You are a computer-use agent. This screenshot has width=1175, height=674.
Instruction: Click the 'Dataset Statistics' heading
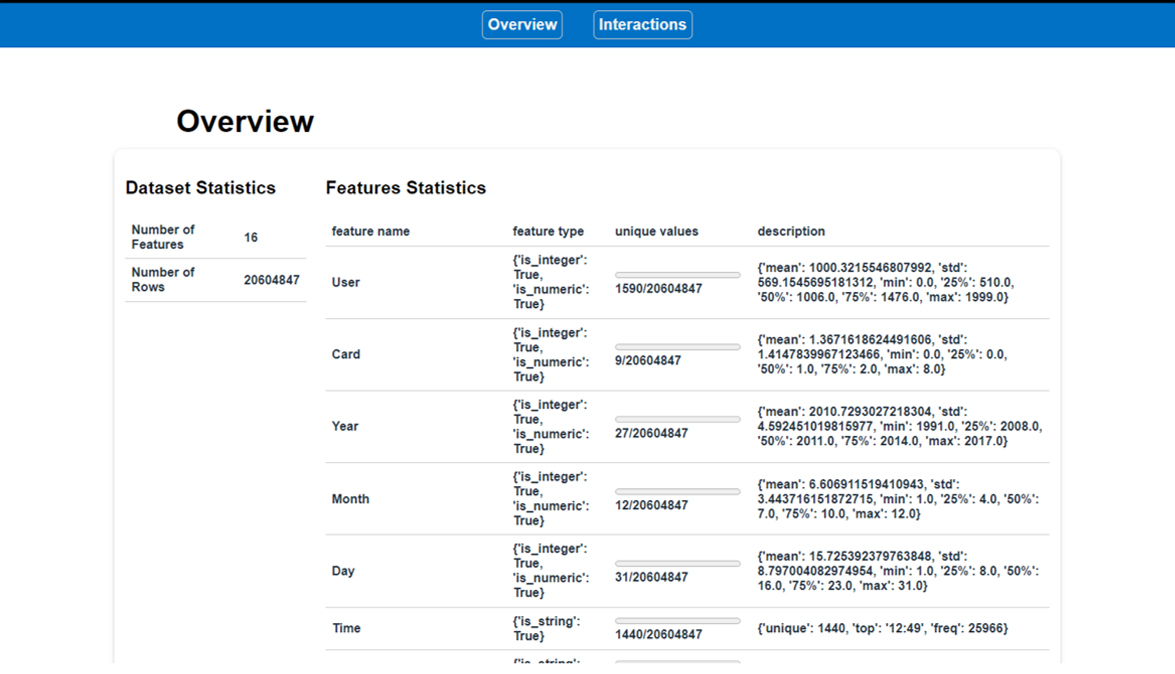[200, 188]
